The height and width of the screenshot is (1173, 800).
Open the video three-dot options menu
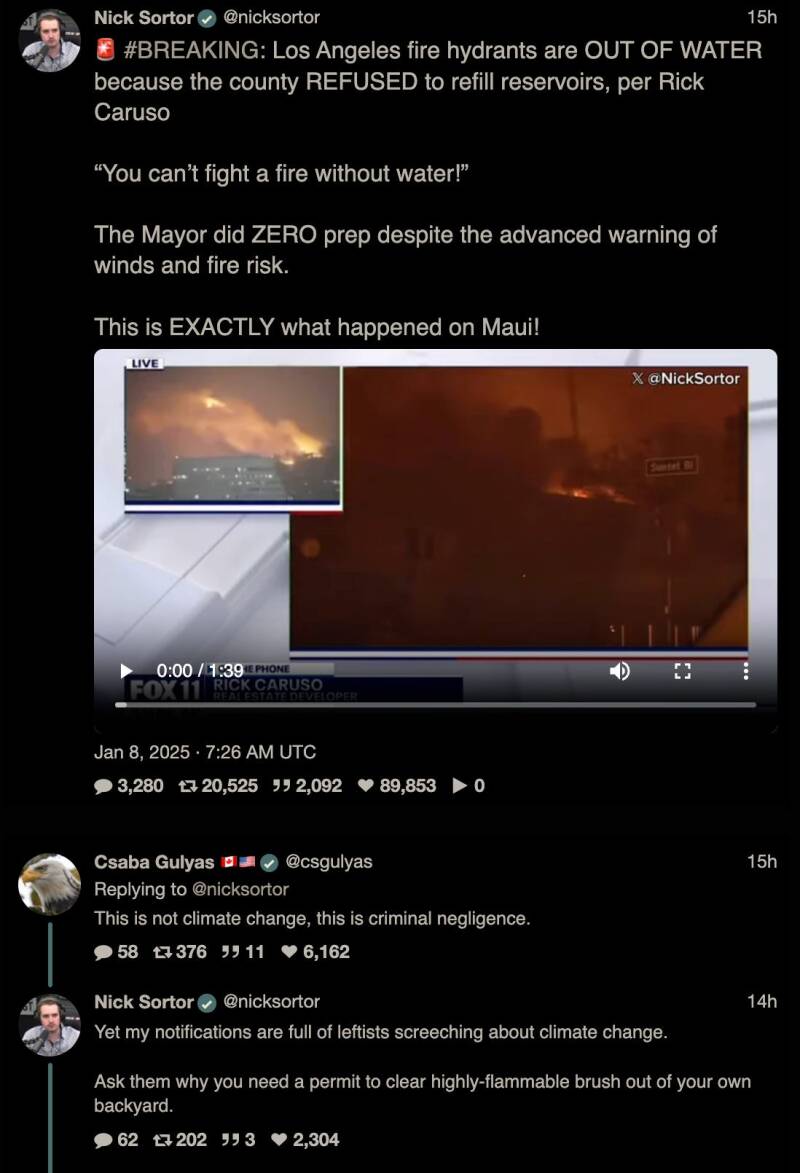(x=745, y=671)
